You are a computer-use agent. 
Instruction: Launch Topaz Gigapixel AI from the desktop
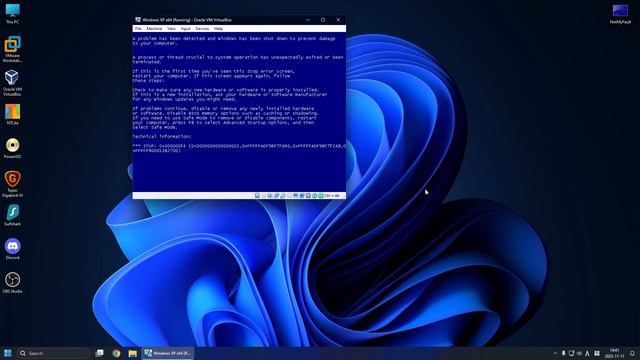12,184
